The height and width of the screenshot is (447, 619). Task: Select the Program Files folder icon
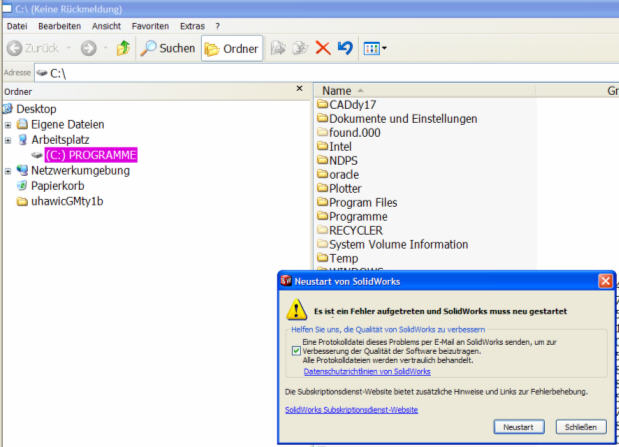coord(323,202)
